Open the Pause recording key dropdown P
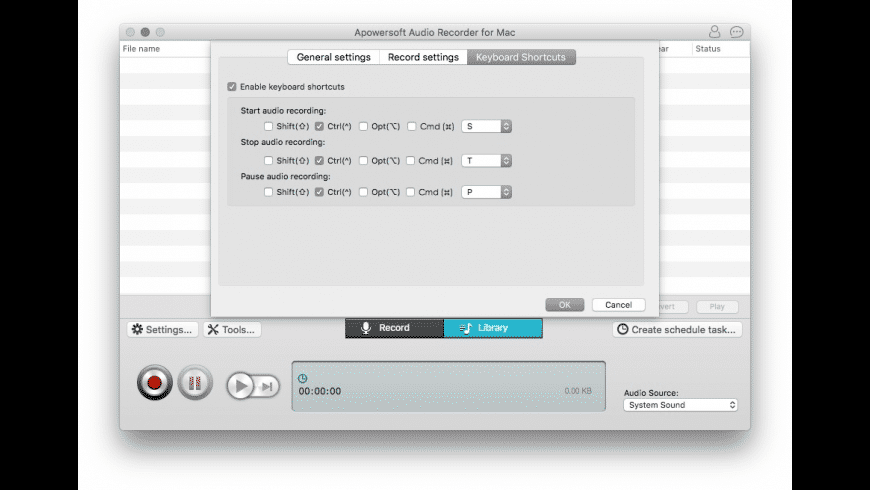This screenshot has height=490, width=870. [487, 192]
